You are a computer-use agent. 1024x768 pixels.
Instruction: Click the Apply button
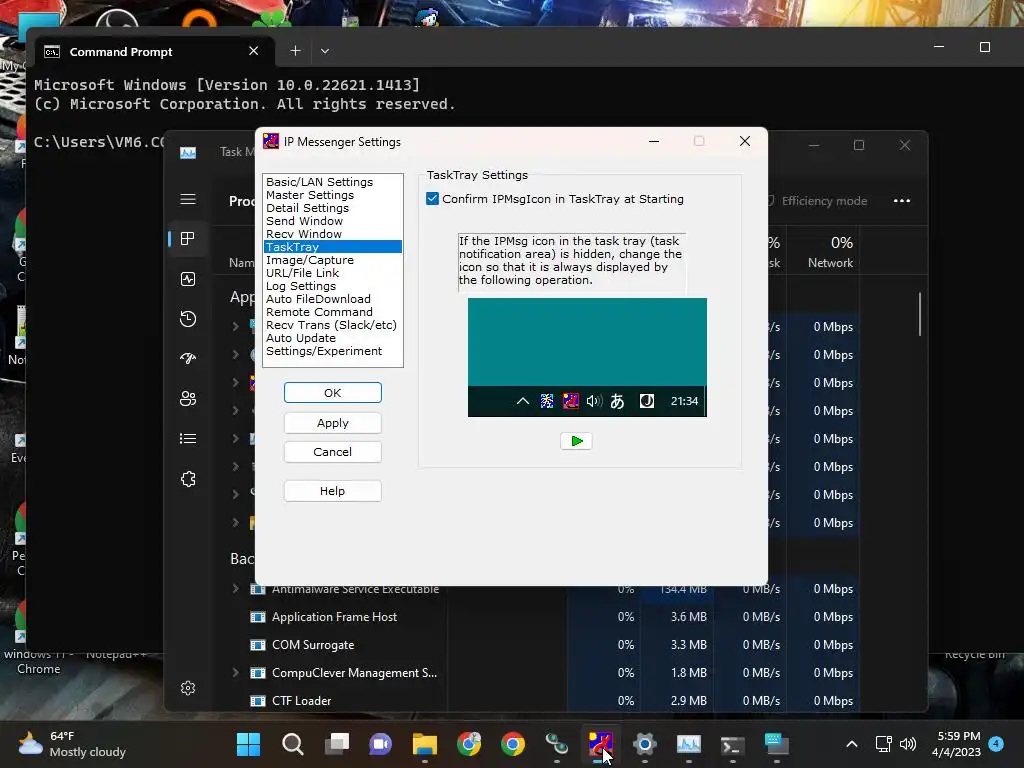tap(332, 423)
